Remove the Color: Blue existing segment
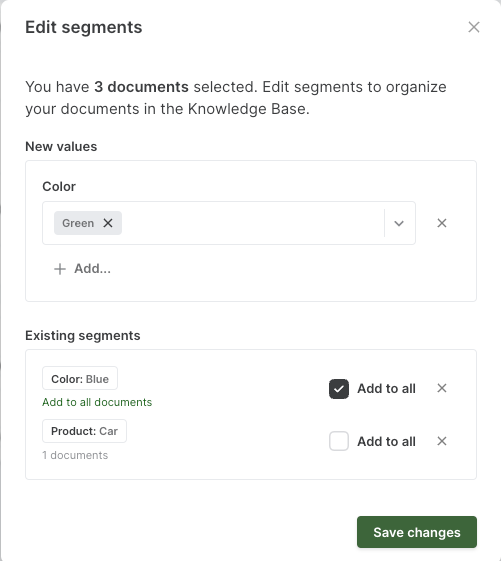The width and height of the screenshot is (501, 561). coord(442,388)
